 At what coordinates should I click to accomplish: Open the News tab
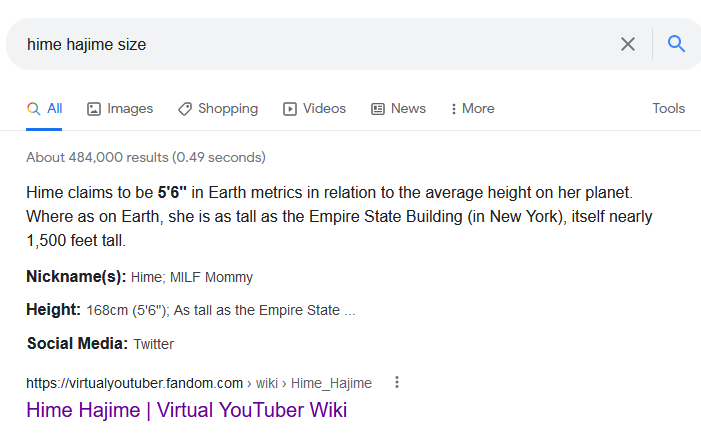[398, 109]
